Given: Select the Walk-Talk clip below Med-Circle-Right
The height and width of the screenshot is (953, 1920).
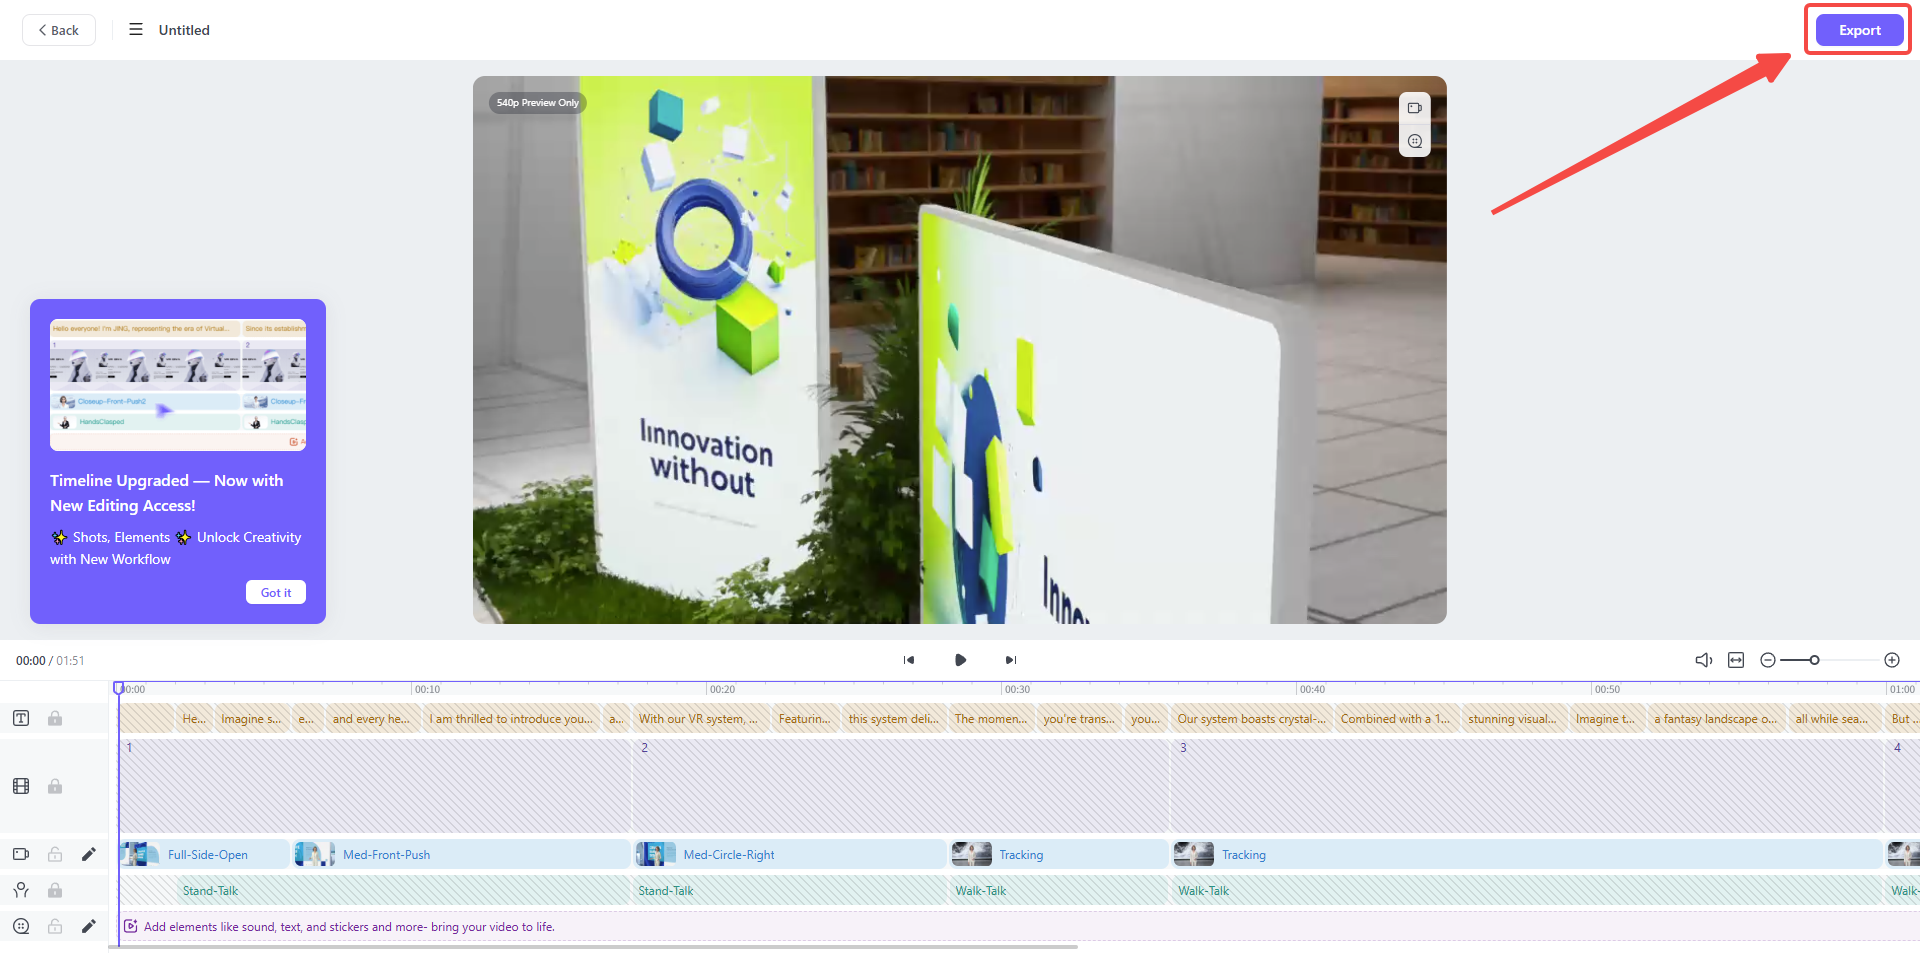Looking at the screenshot, I should coord(1058,890).
